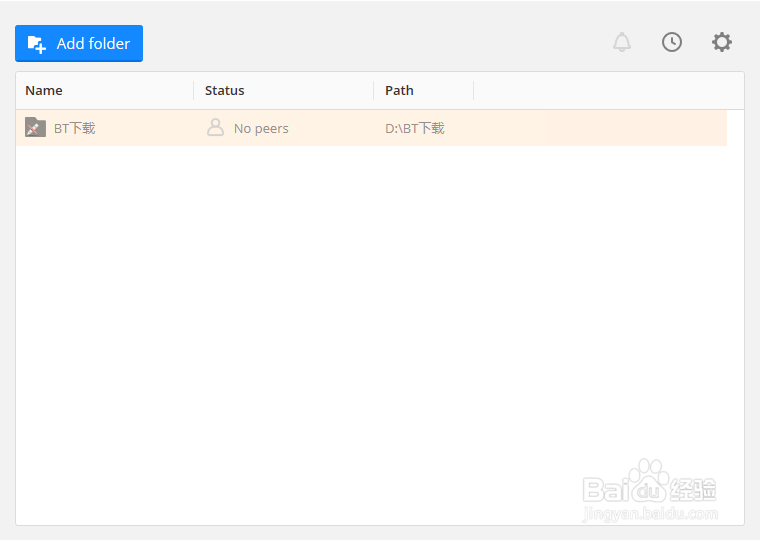Click the peers person icon

tap(215, 128)
